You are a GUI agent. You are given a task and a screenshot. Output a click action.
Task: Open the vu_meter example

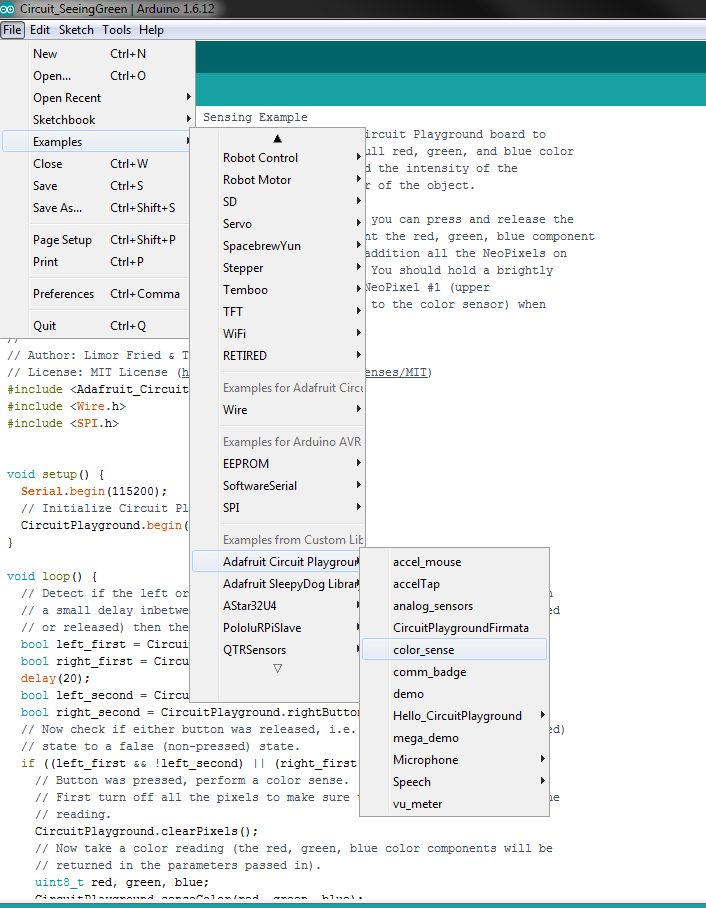tap(454, 804)
